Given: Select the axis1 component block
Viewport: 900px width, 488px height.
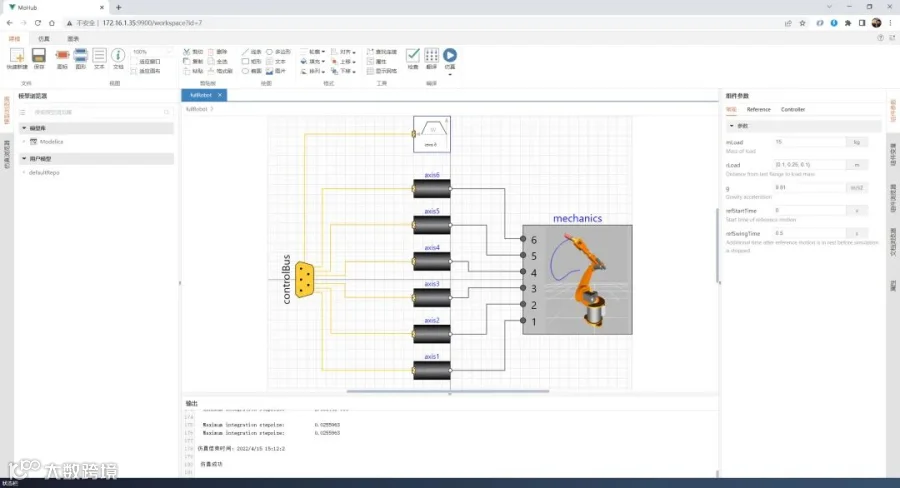Looking at the screenshot, I should [x=432, y=370].
